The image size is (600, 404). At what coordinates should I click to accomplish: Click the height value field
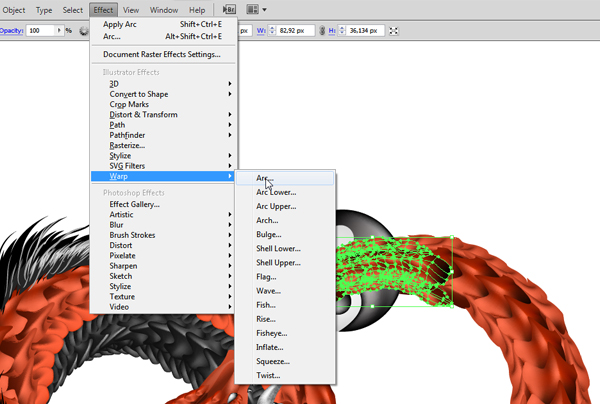point(365,31)
